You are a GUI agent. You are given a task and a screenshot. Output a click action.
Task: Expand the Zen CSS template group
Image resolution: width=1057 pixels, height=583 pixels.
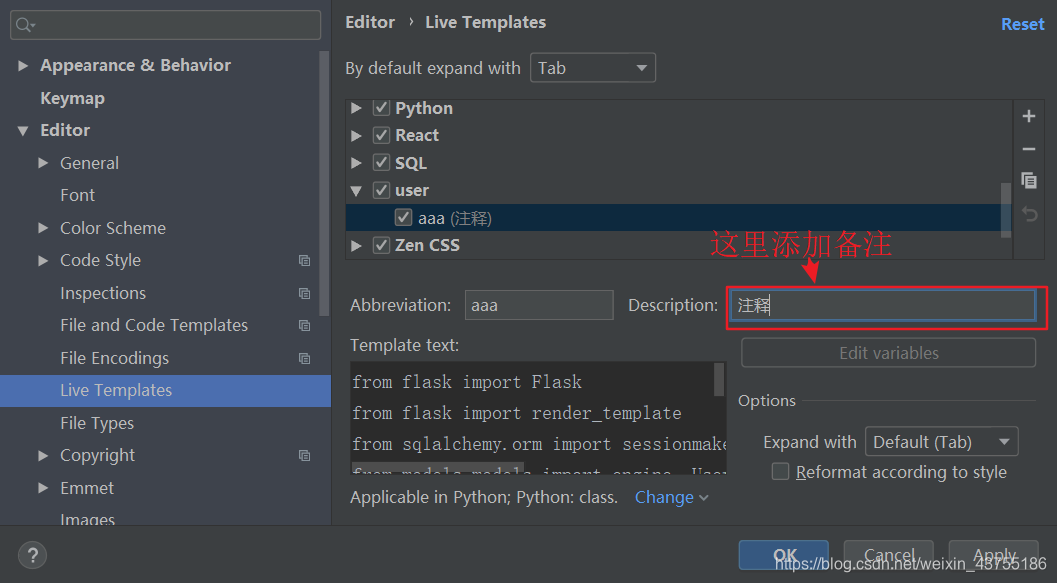point(357,245)
